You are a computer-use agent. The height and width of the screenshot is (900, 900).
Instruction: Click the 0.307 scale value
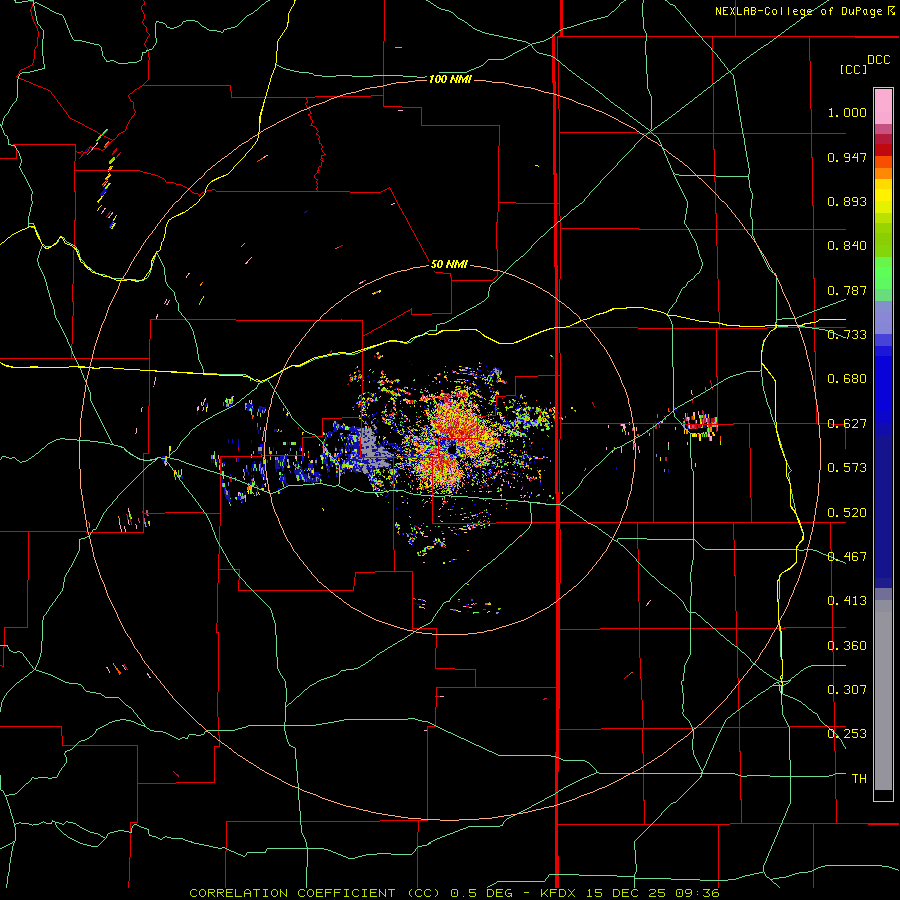pos(847,690)
